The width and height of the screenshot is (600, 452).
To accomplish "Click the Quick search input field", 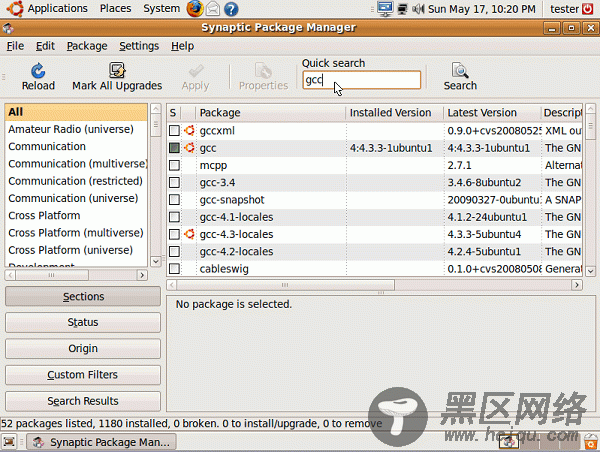I will (361, 80).
